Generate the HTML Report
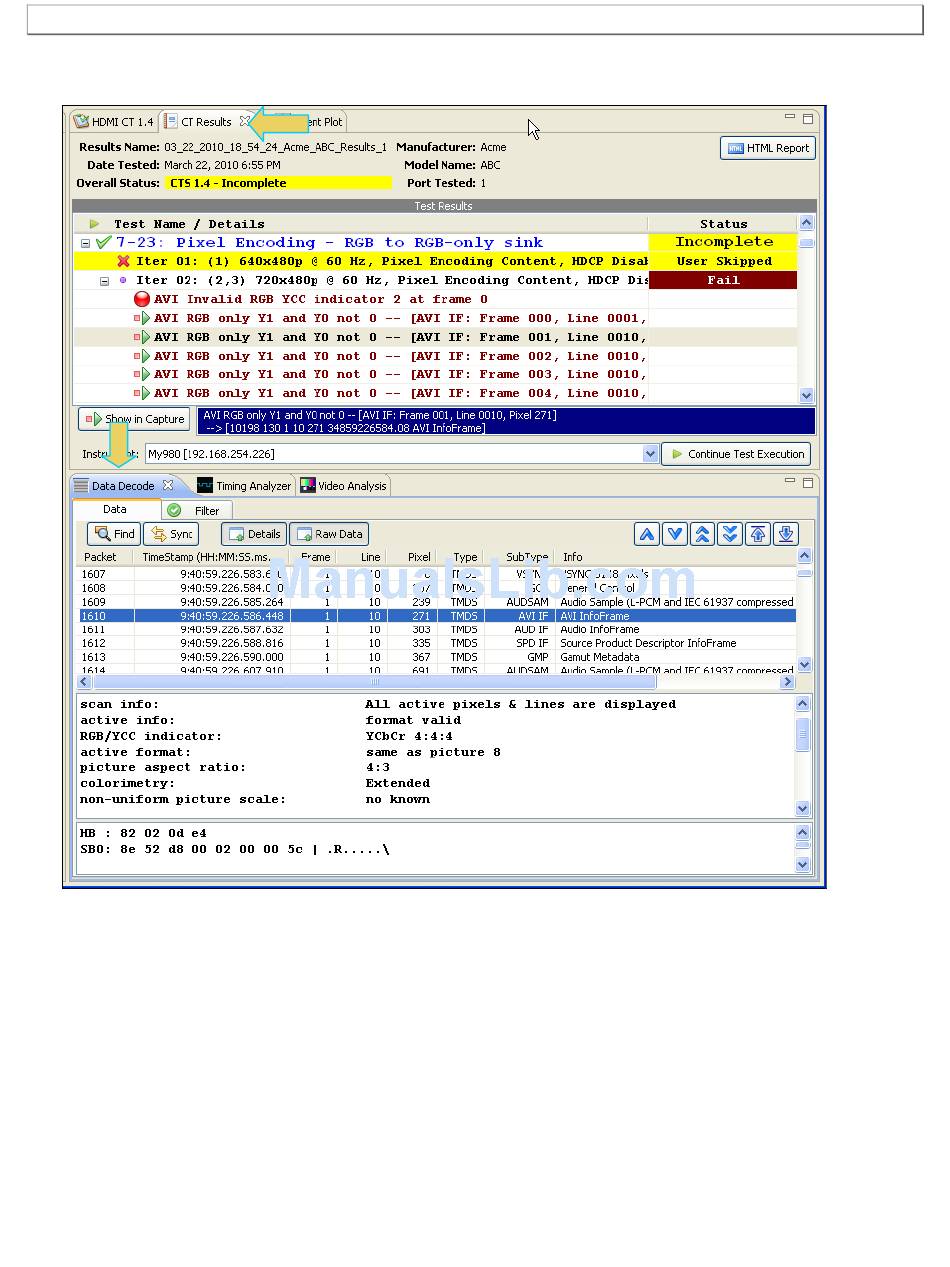 click(x=768, y=148)
